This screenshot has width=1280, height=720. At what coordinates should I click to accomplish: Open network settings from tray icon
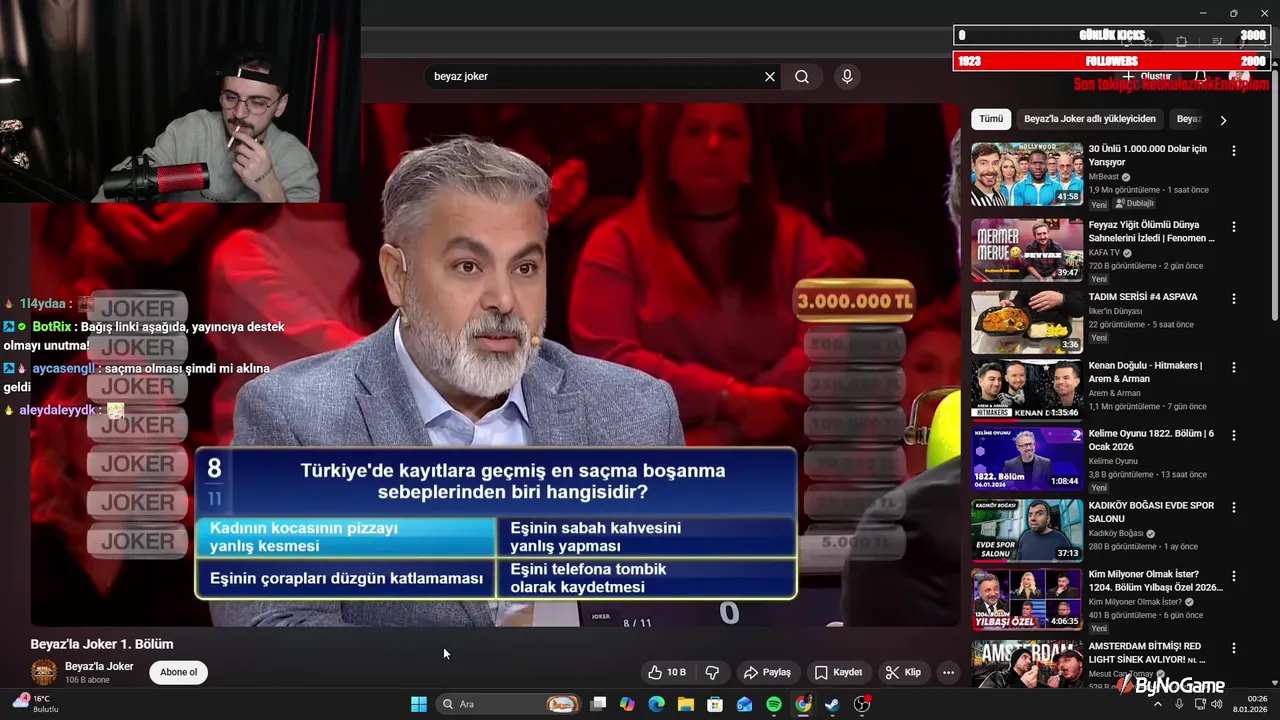(1201, 704)
